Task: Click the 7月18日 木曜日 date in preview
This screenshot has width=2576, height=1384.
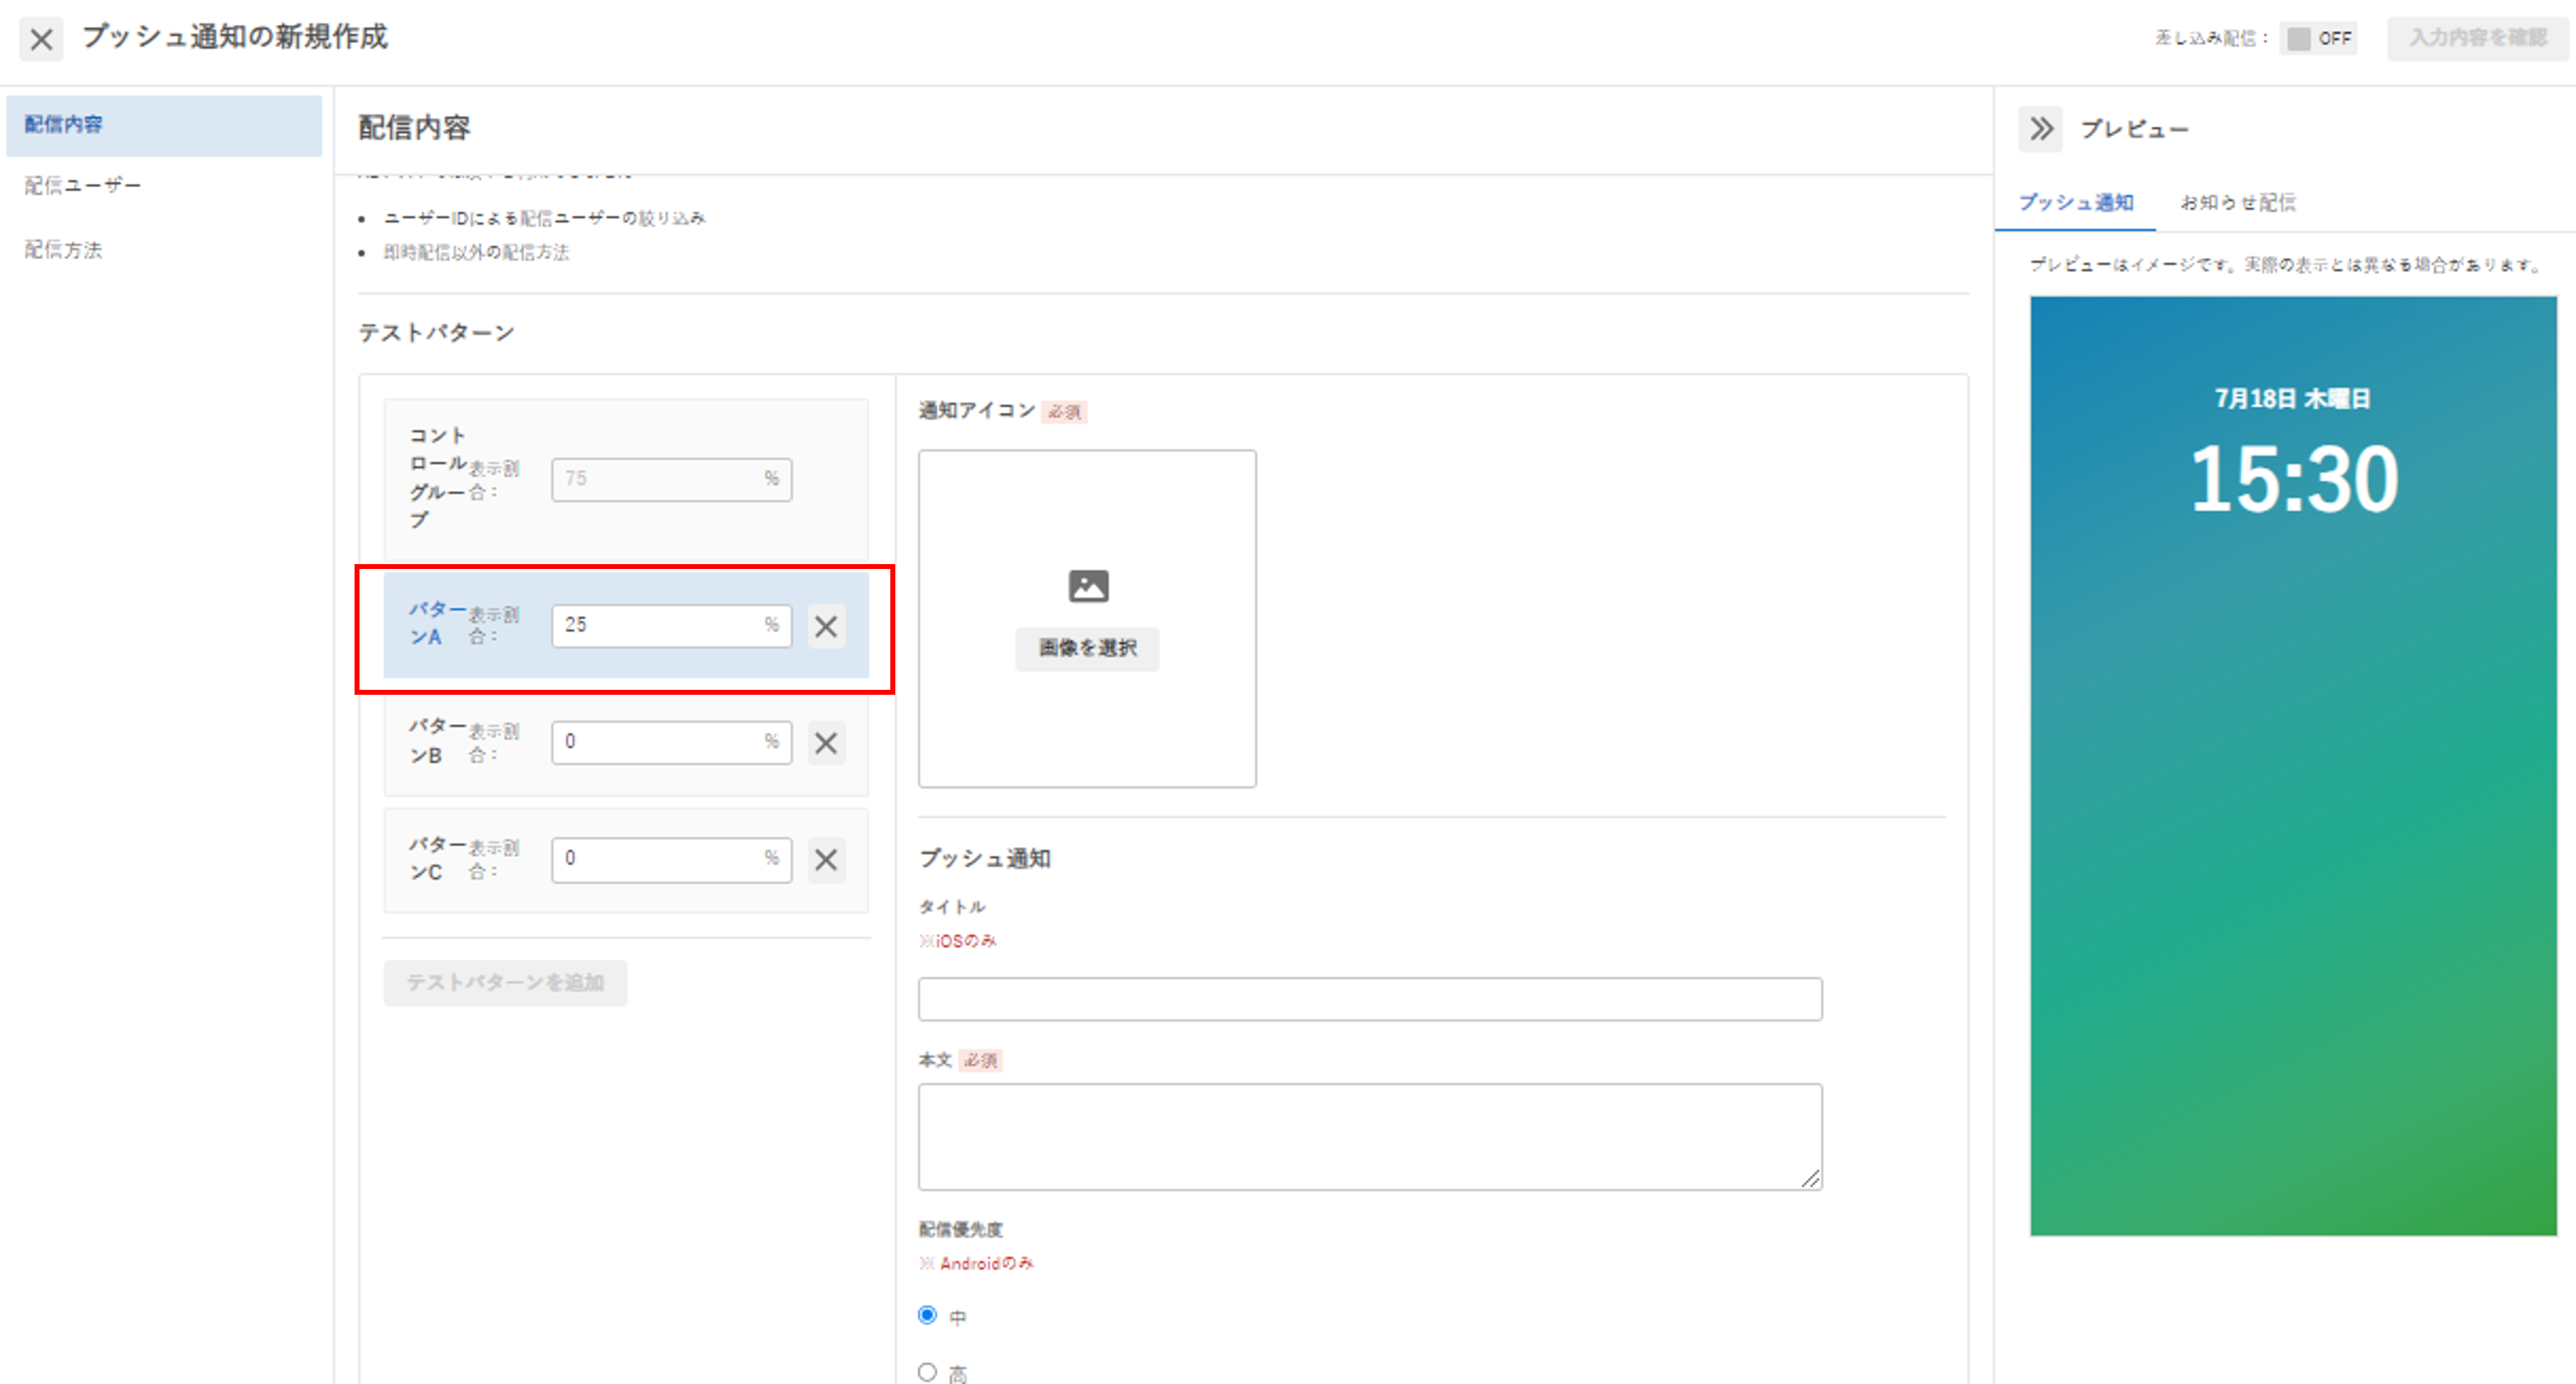Action: click(x=2292, y=399)
